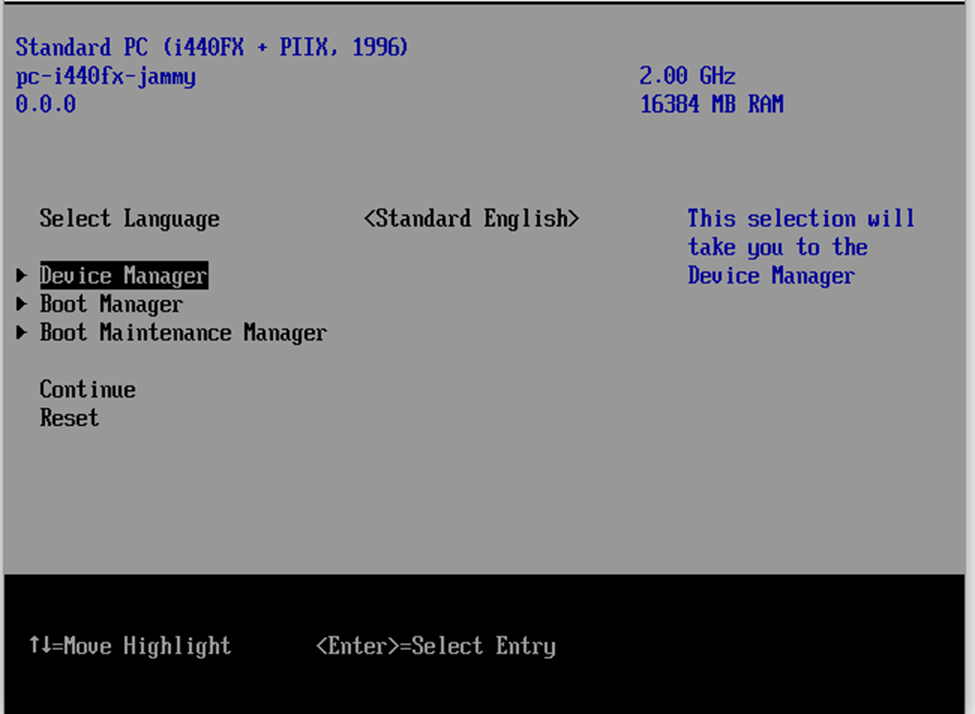Select the Reset option
This screenshot has width=975, height=714.
tap(69, 418)
